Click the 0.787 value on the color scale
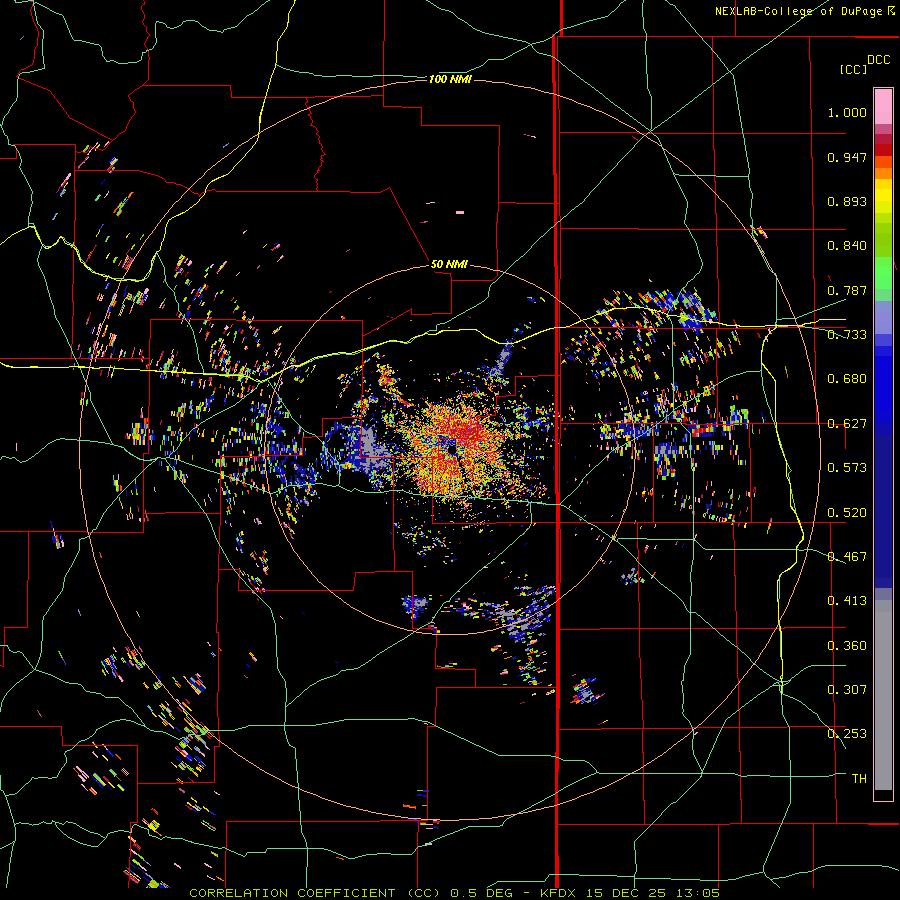 (x=847, y=290)
